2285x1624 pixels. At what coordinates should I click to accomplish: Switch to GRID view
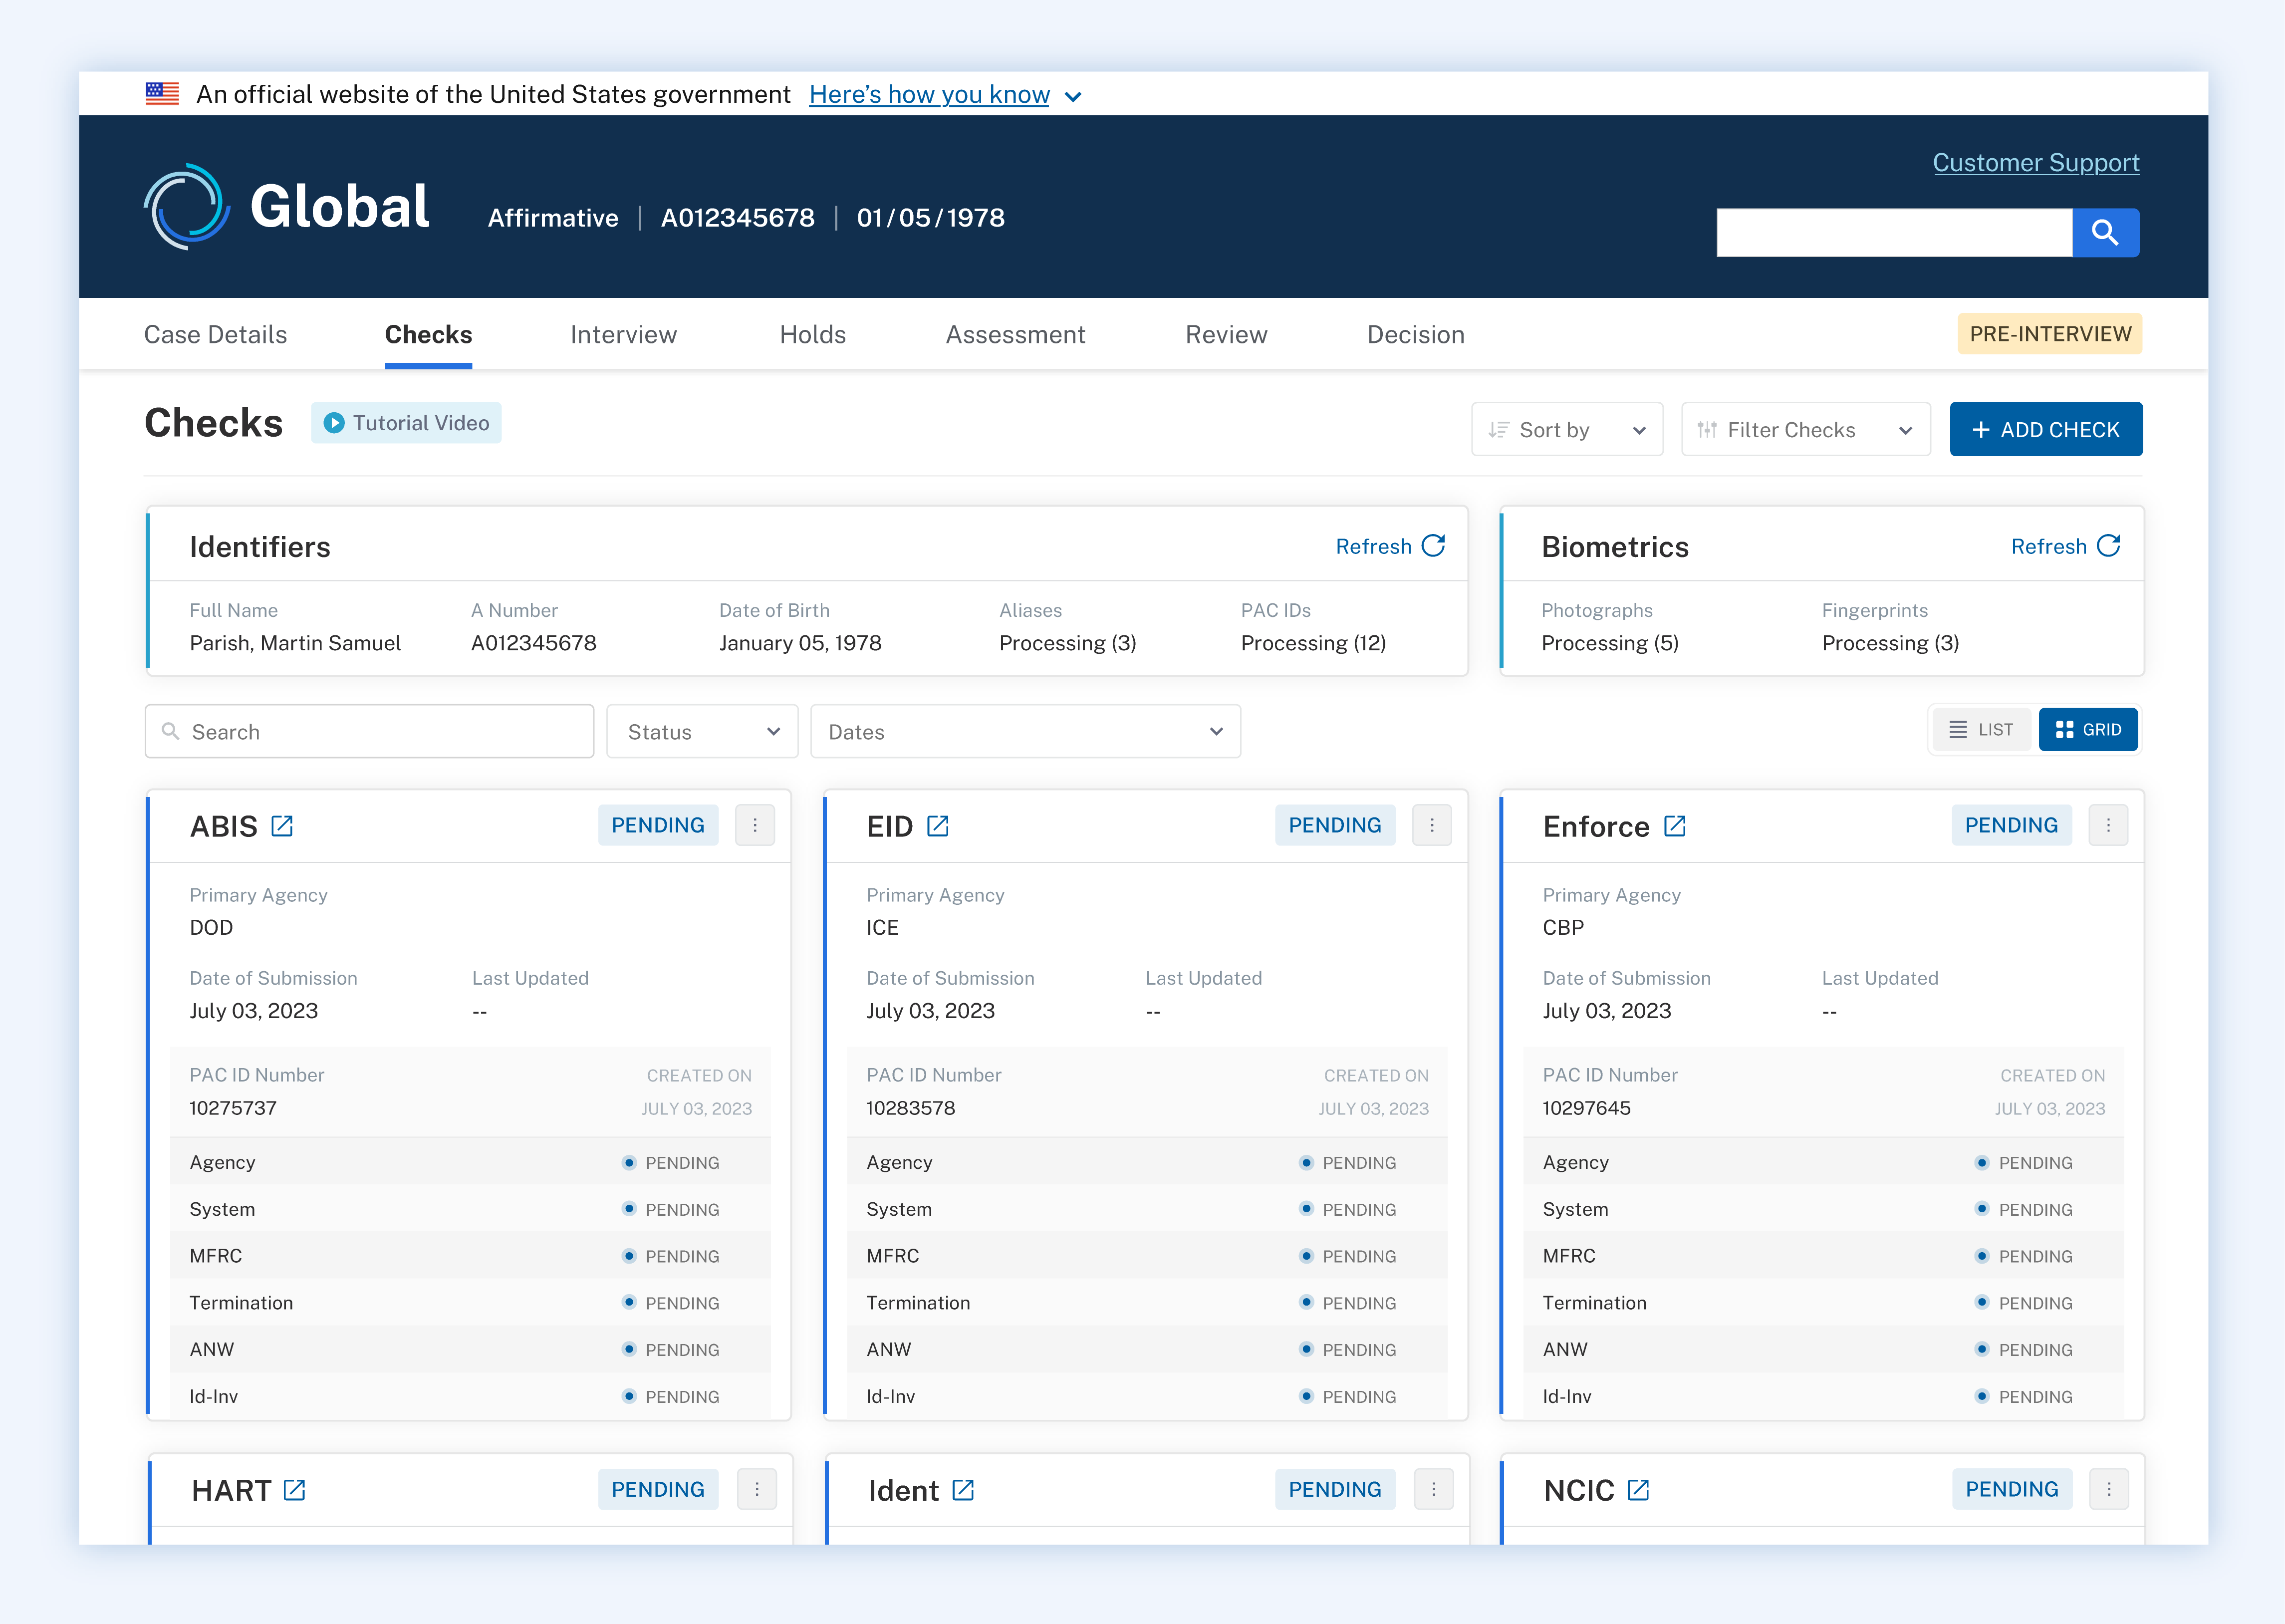(x=2088, y=730)
